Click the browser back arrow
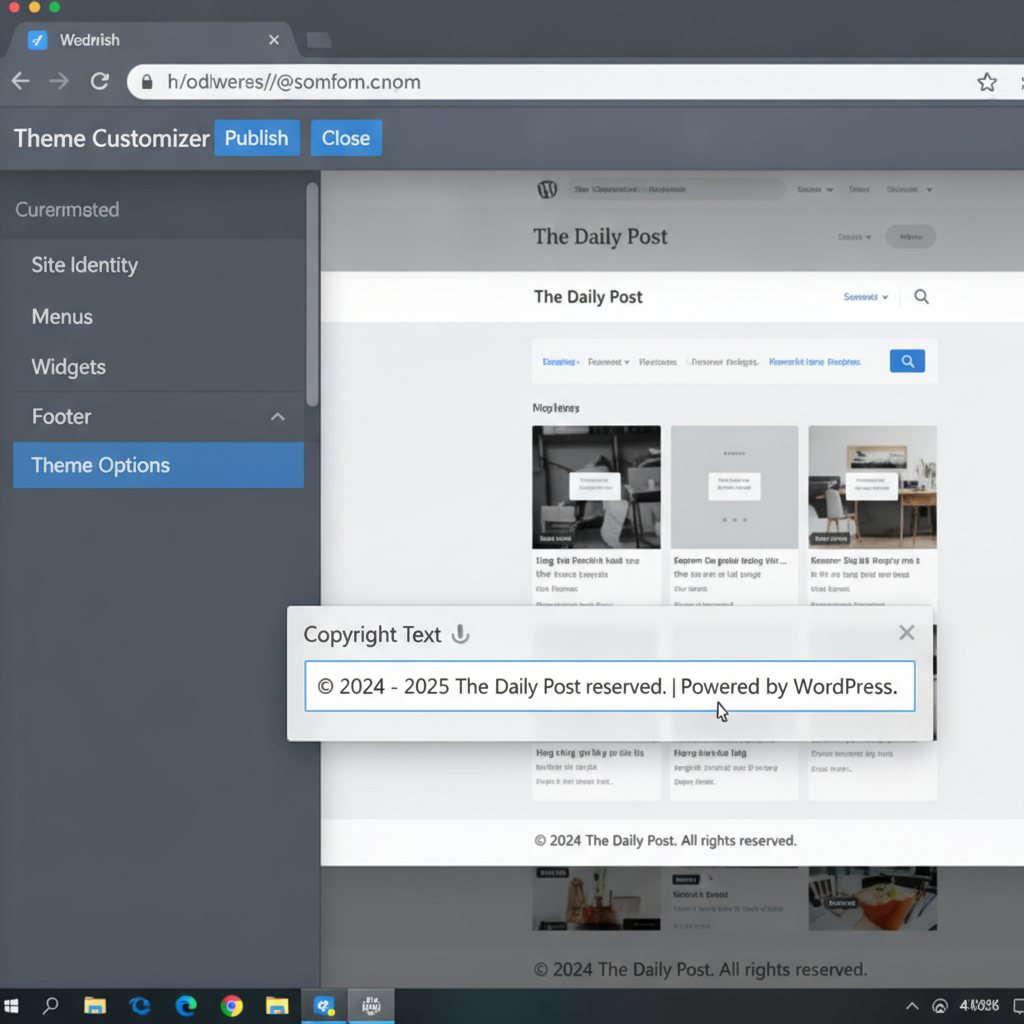Screen dimensions: 1024x1024 (x=21, y=82)
